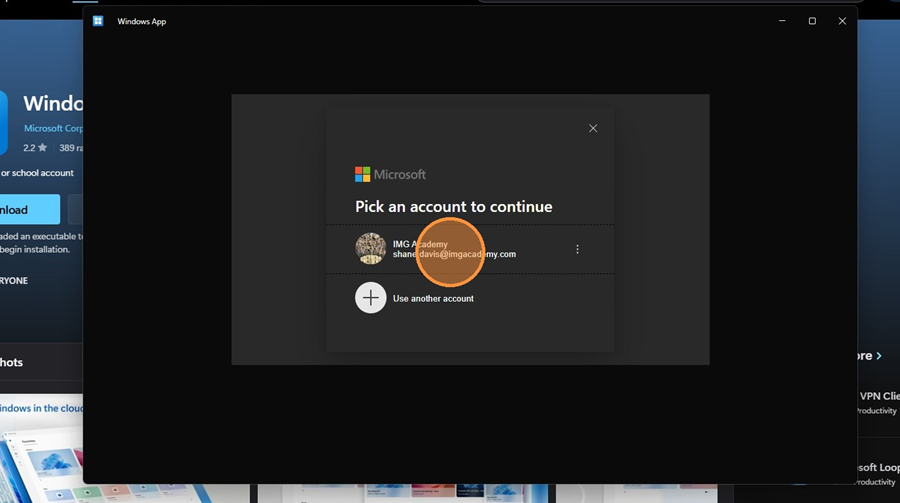Screen dimensions: 900x503
Task: Open the three-dot menu for IMG Academy account
Action: [x=577, y=249]
